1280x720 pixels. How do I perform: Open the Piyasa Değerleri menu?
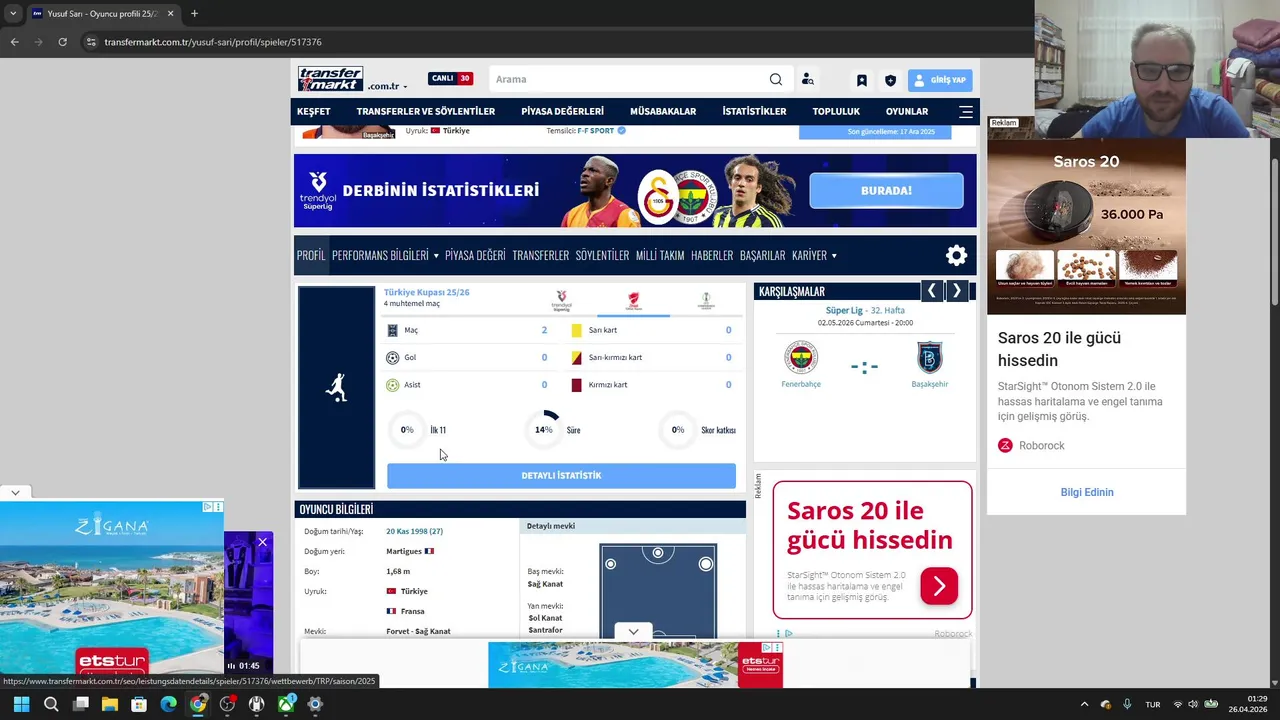(x=562, y=111)
